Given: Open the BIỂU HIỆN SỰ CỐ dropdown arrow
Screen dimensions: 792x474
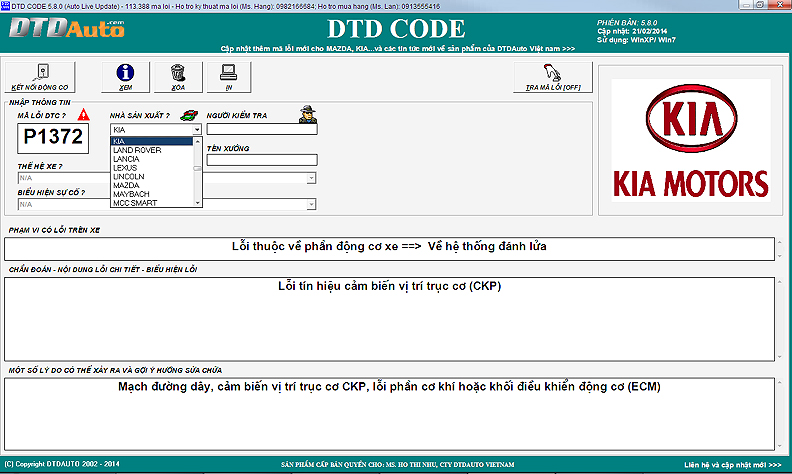Looking at the screenshot, I should click(311, 204).
